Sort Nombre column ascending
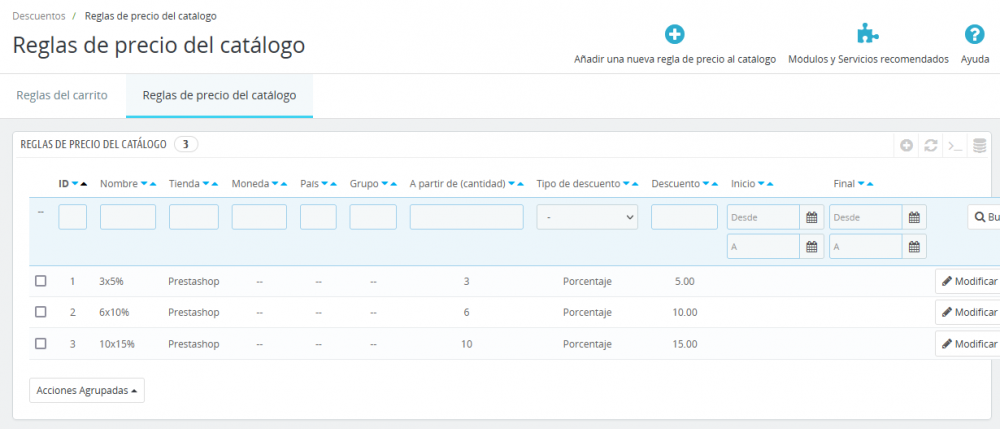 (x=152, y=184)
